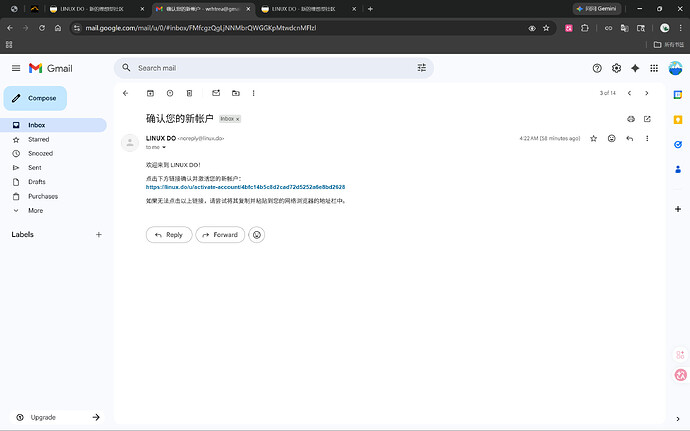Delete this email with trash icon
This screenshot has width=690, height=431.
coord(189,93)
